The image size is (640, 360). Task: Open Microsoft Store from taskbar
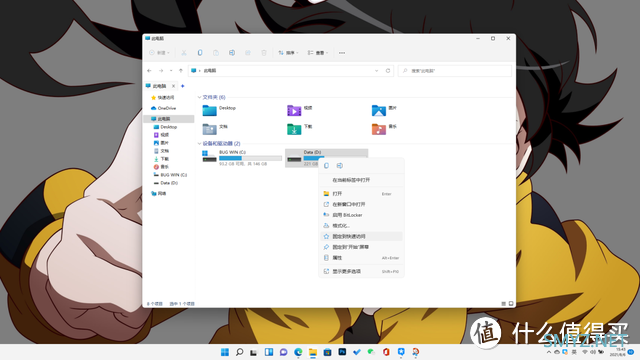click(x=327, y=352)
